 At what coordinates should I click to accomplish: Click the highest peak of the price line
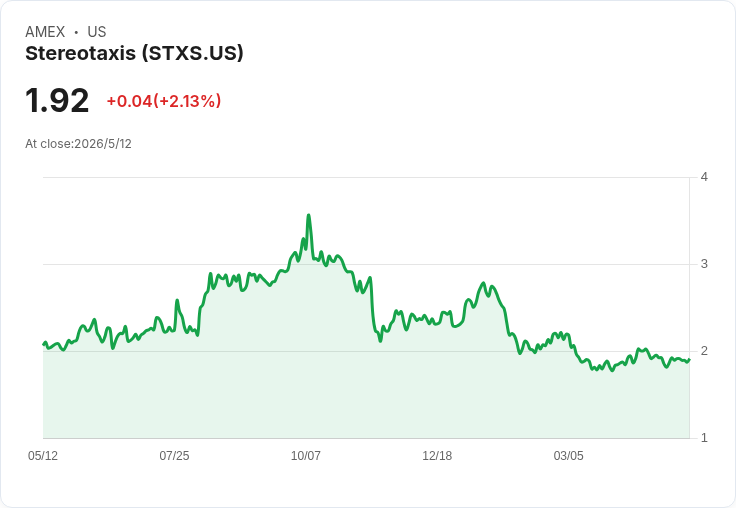tap(308, 215)
